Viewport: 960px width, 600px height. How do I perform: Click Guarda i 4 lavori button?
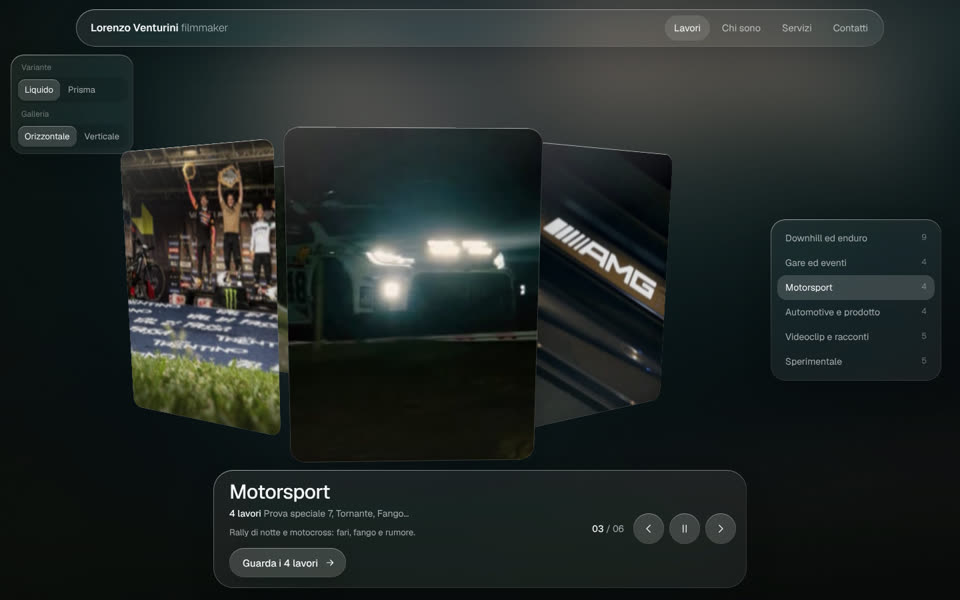(x=287, y=563)
